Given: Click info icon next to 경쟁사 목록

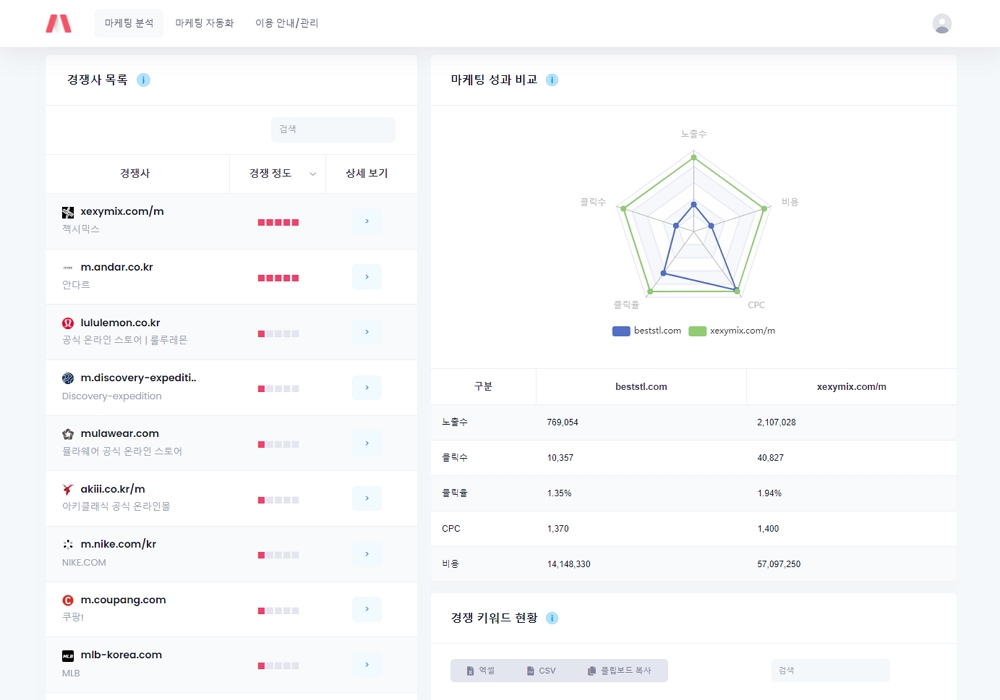Looking at the screenshot, I should tap(143, 80).
